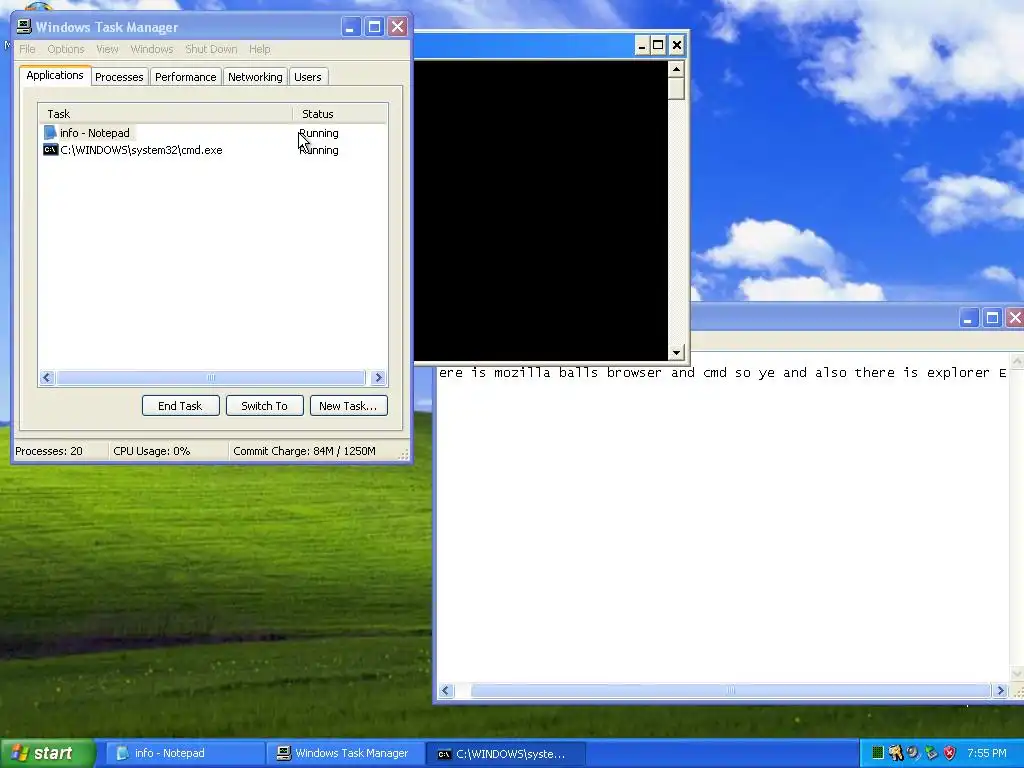Viewport: 1024px width, 768px height.
Task: Close the cmd console window
Action: (x=677, y=45)
